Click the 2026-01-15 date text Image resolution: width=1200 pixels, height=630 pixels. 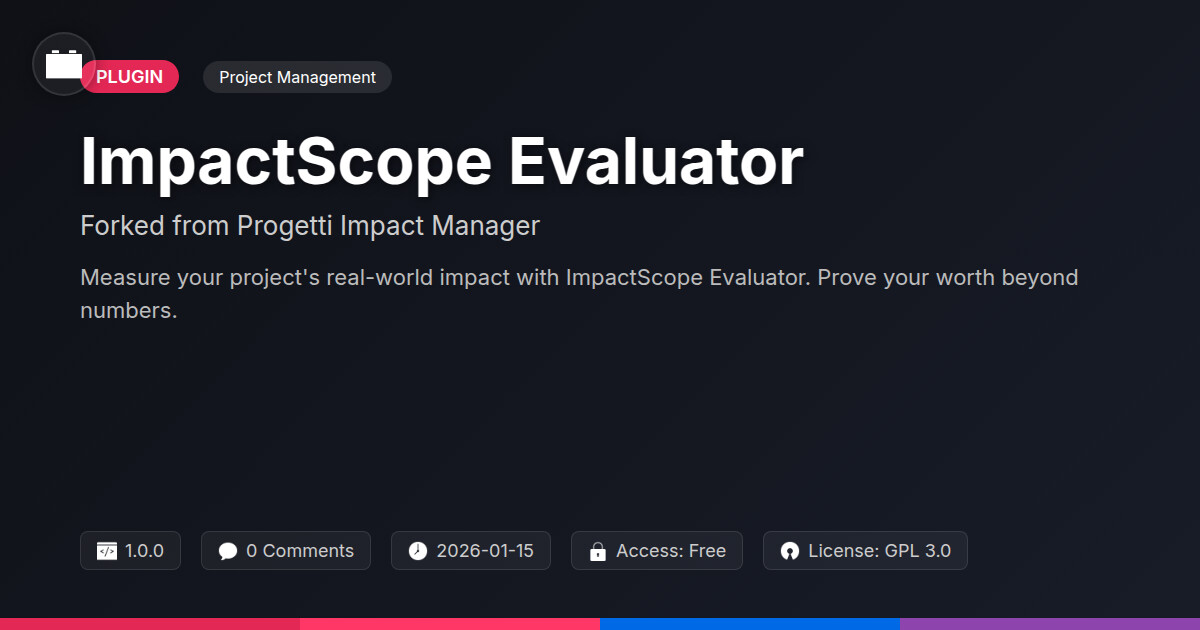485,551
